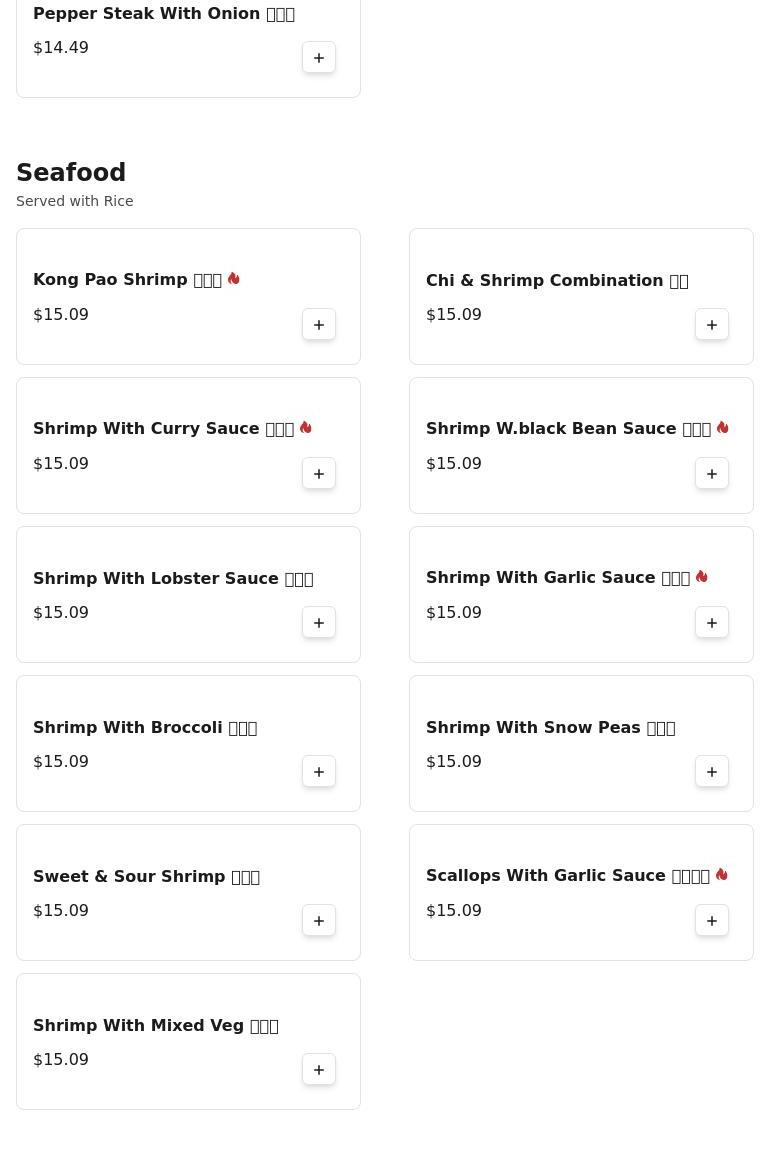Select Sweet & Sour Shrimp title text
This screenshot has height=1166, width=770.
pyautogui.click(x=146, y=877)
